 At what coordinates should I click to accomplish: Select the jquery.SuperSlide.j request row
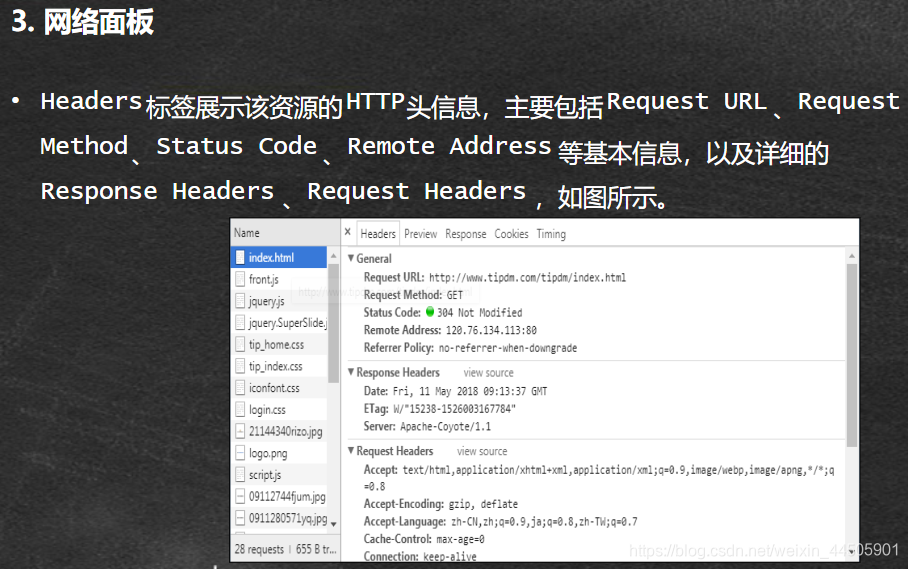tap(279, 322)
